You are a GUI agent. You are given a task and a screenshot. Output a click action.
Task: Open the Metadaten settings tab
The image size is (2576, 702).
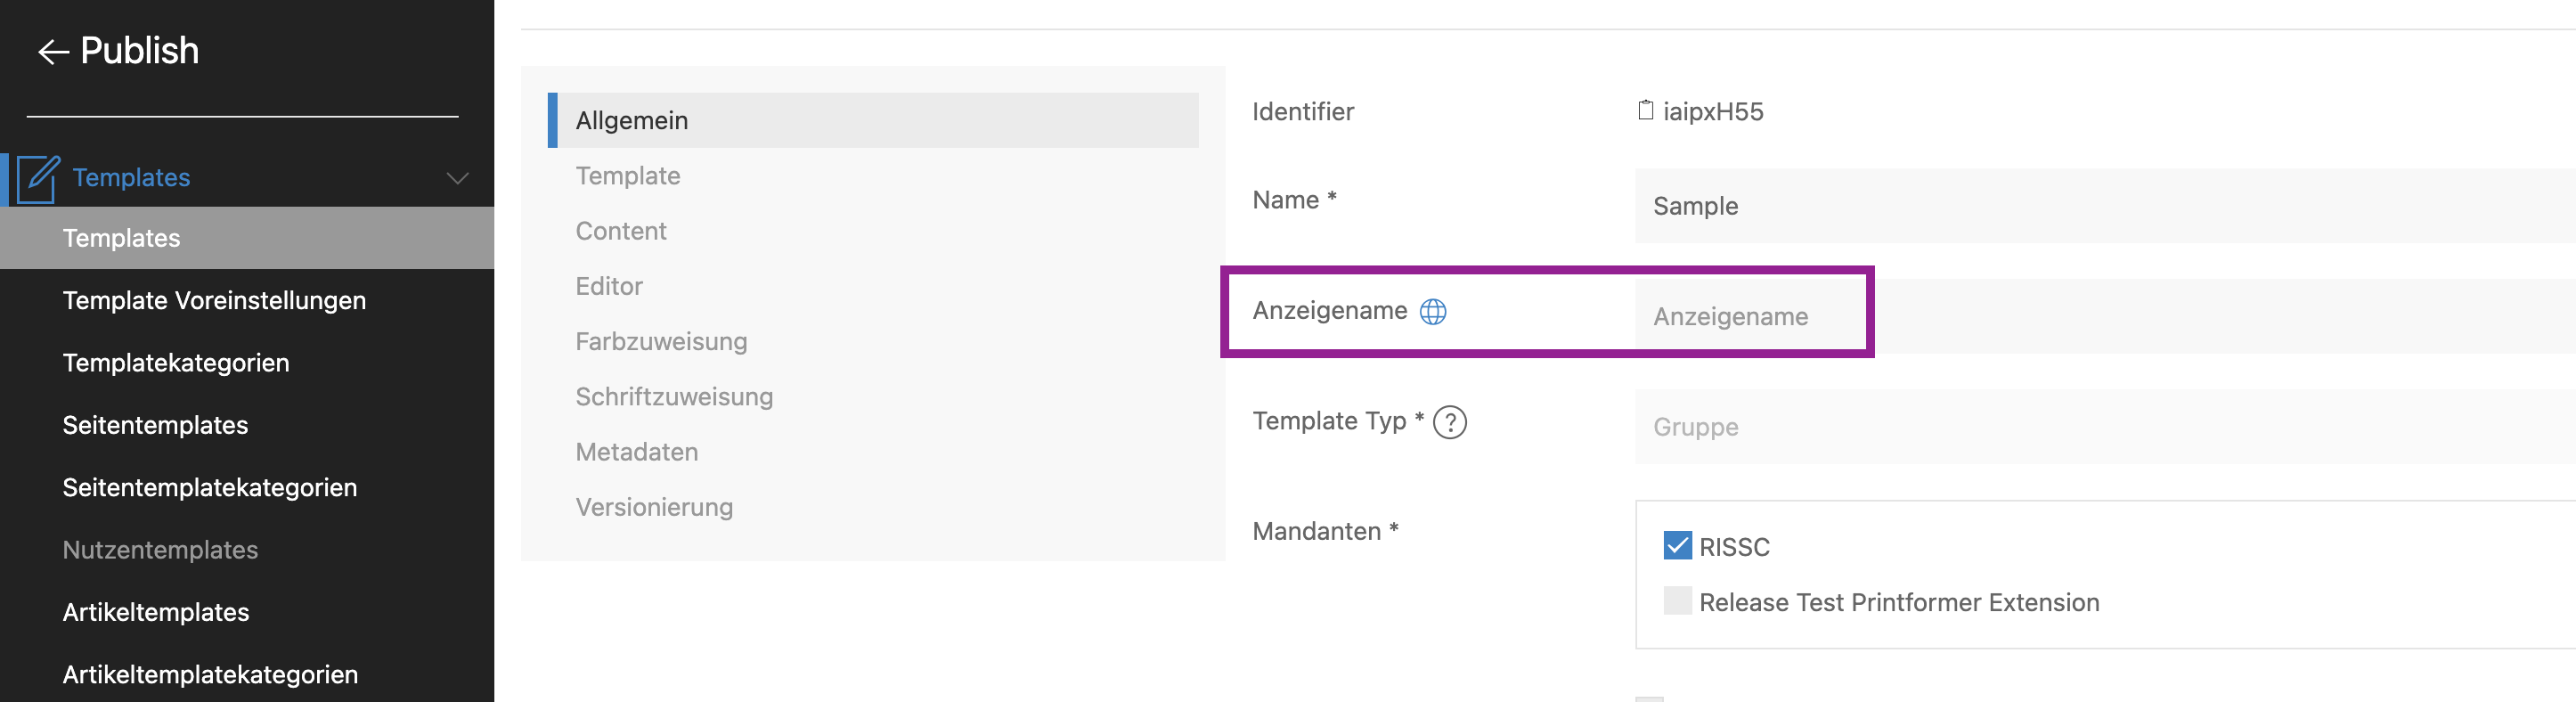(x=637, y=452)
